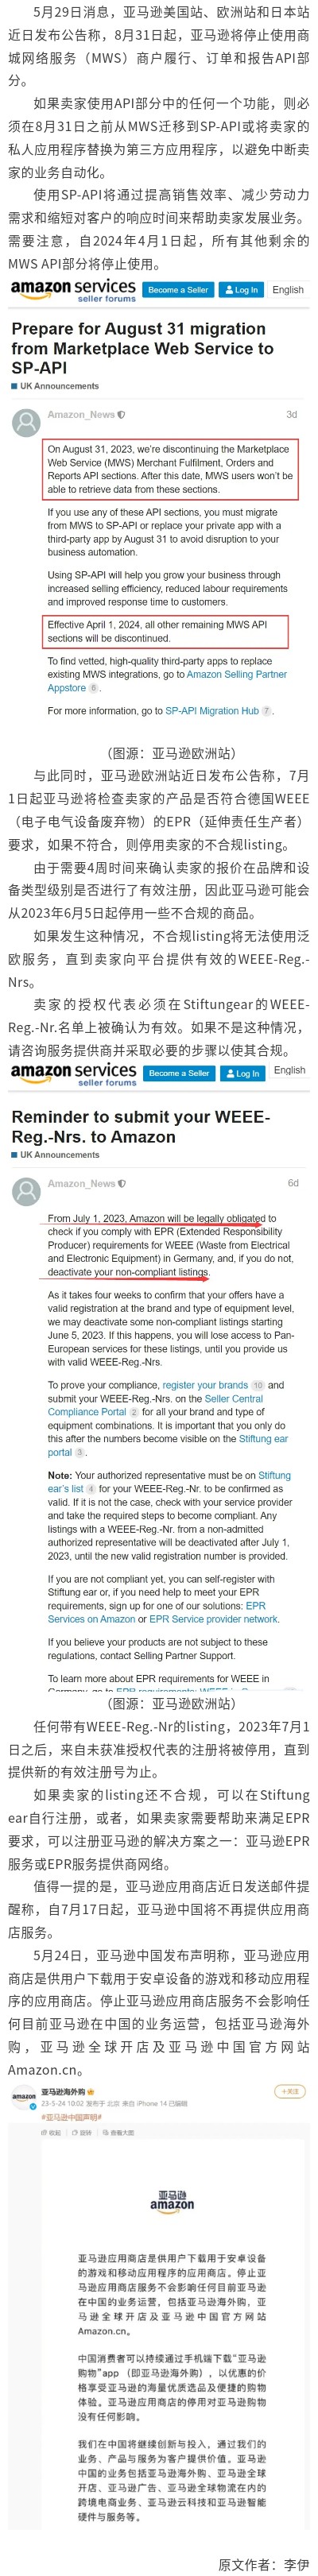
Task: Click the moderator shield icon beside Amazon_News in first post
Action: (122, 415)
